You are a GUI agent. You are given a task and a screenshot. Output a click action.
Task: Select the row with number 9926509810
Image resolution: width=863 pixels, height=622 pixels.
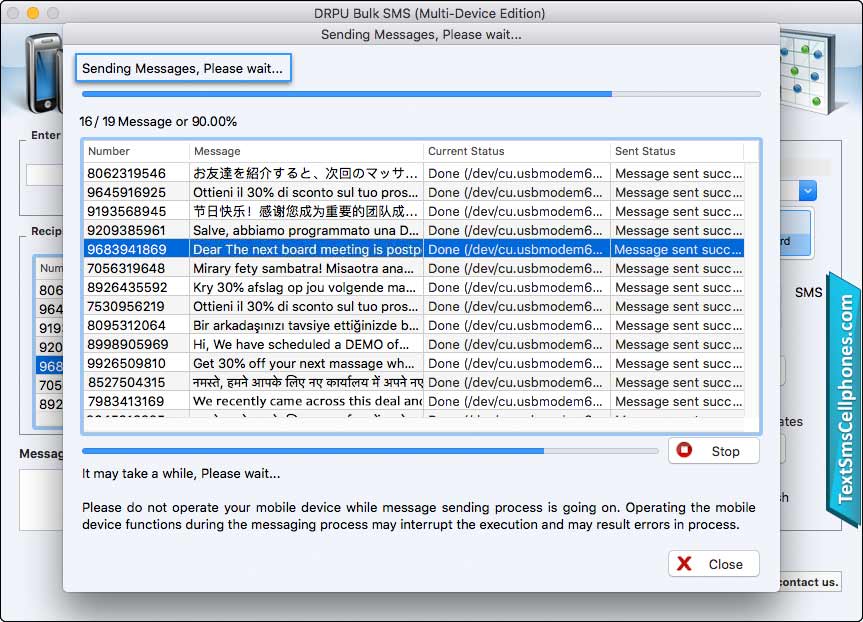tap(413, 363)
